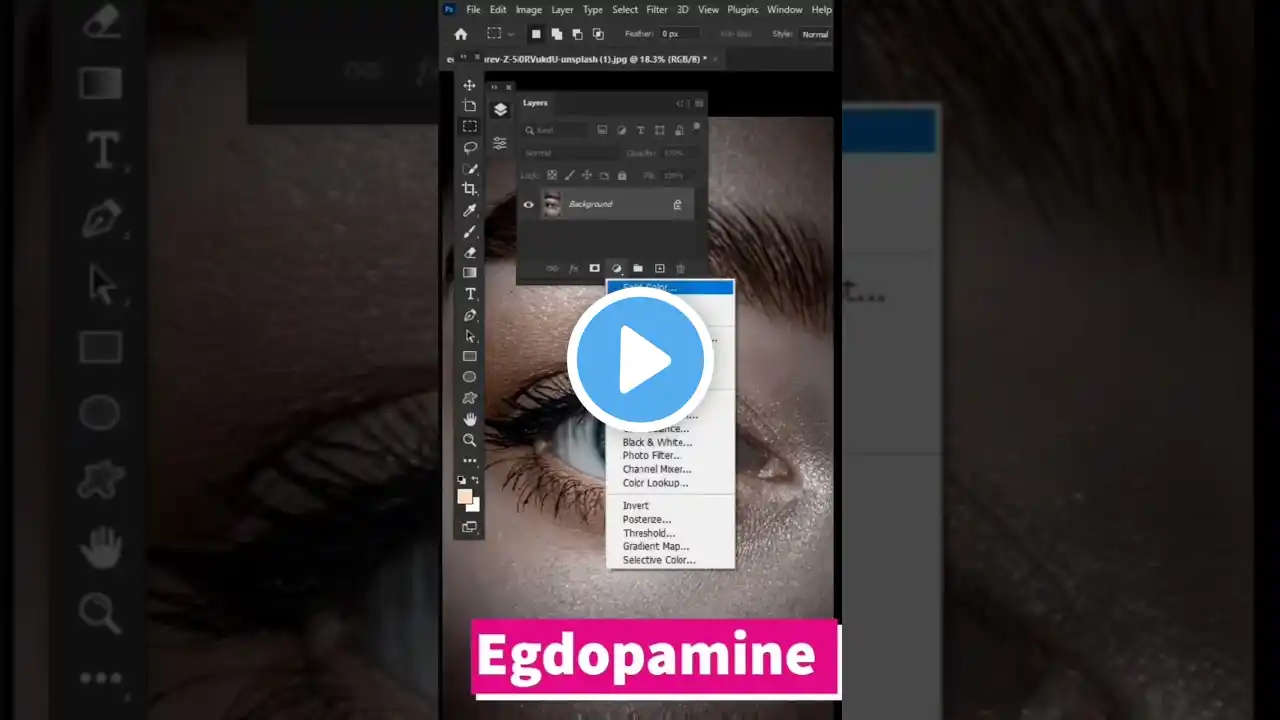Select the Ellipse shape tool
The image size is (1280, 720).
point(469,377)
